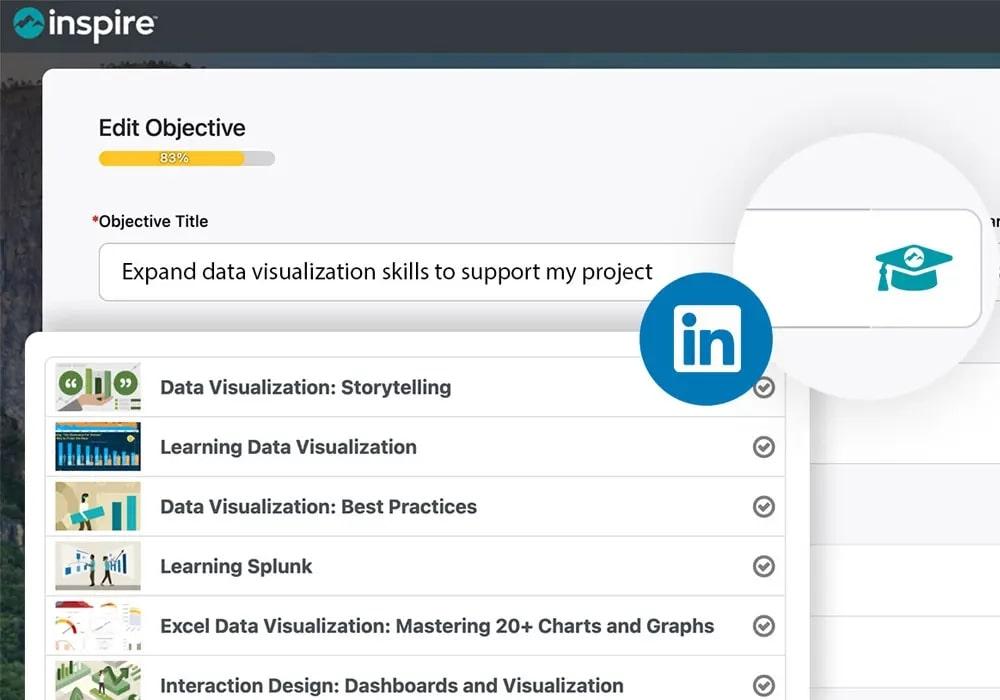Screen dimensions: 1000x700
Task: Click the graduation cap learning icon
Action: point(913,267)
